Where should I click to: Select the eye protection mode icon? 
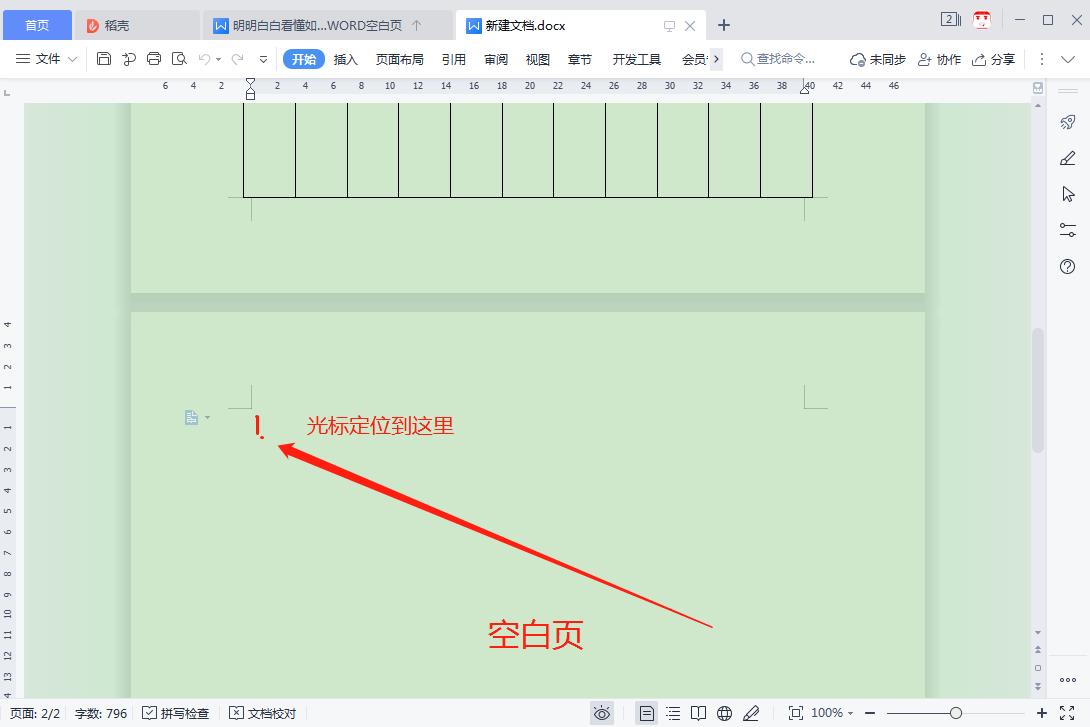click(603, 712)
